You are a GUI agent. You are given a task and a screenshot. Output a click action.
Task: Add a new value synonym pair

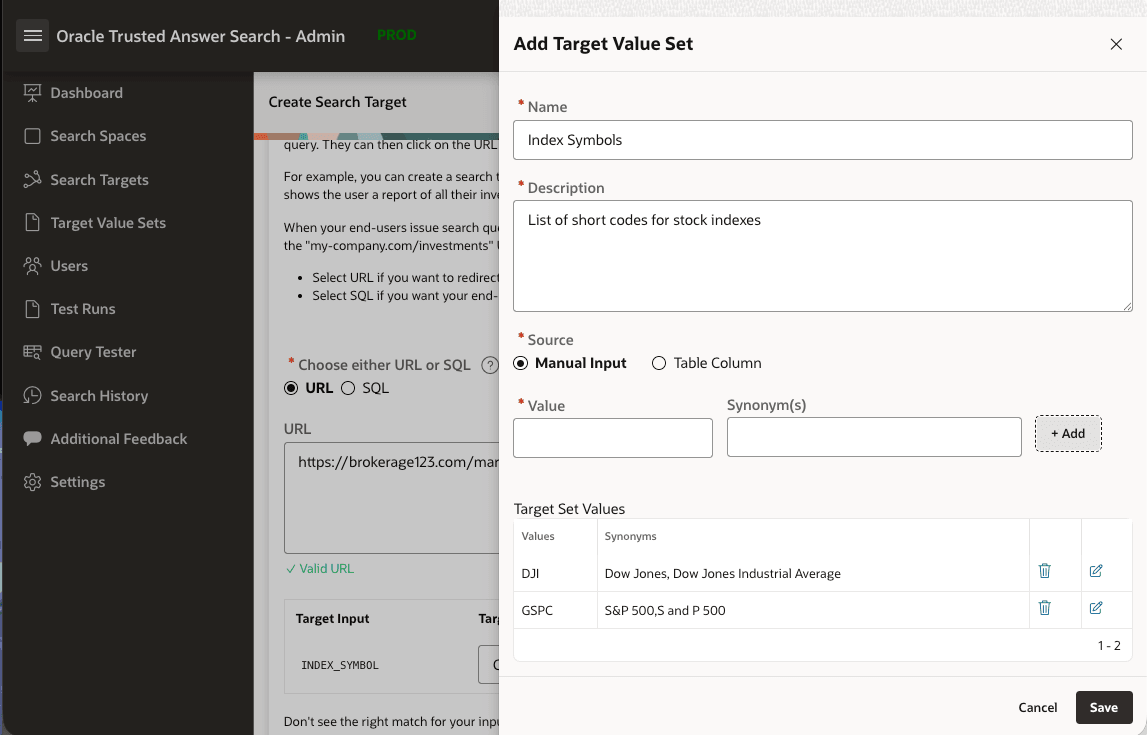click(x=1068, y=433)
